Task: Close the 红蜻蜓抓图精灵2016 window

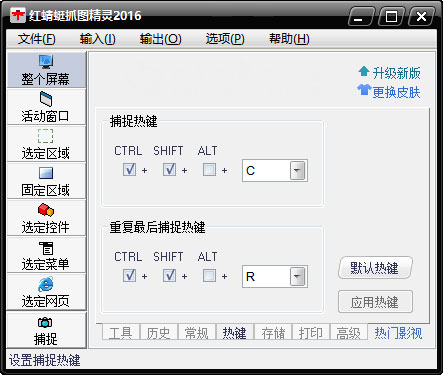Action: 421,17
